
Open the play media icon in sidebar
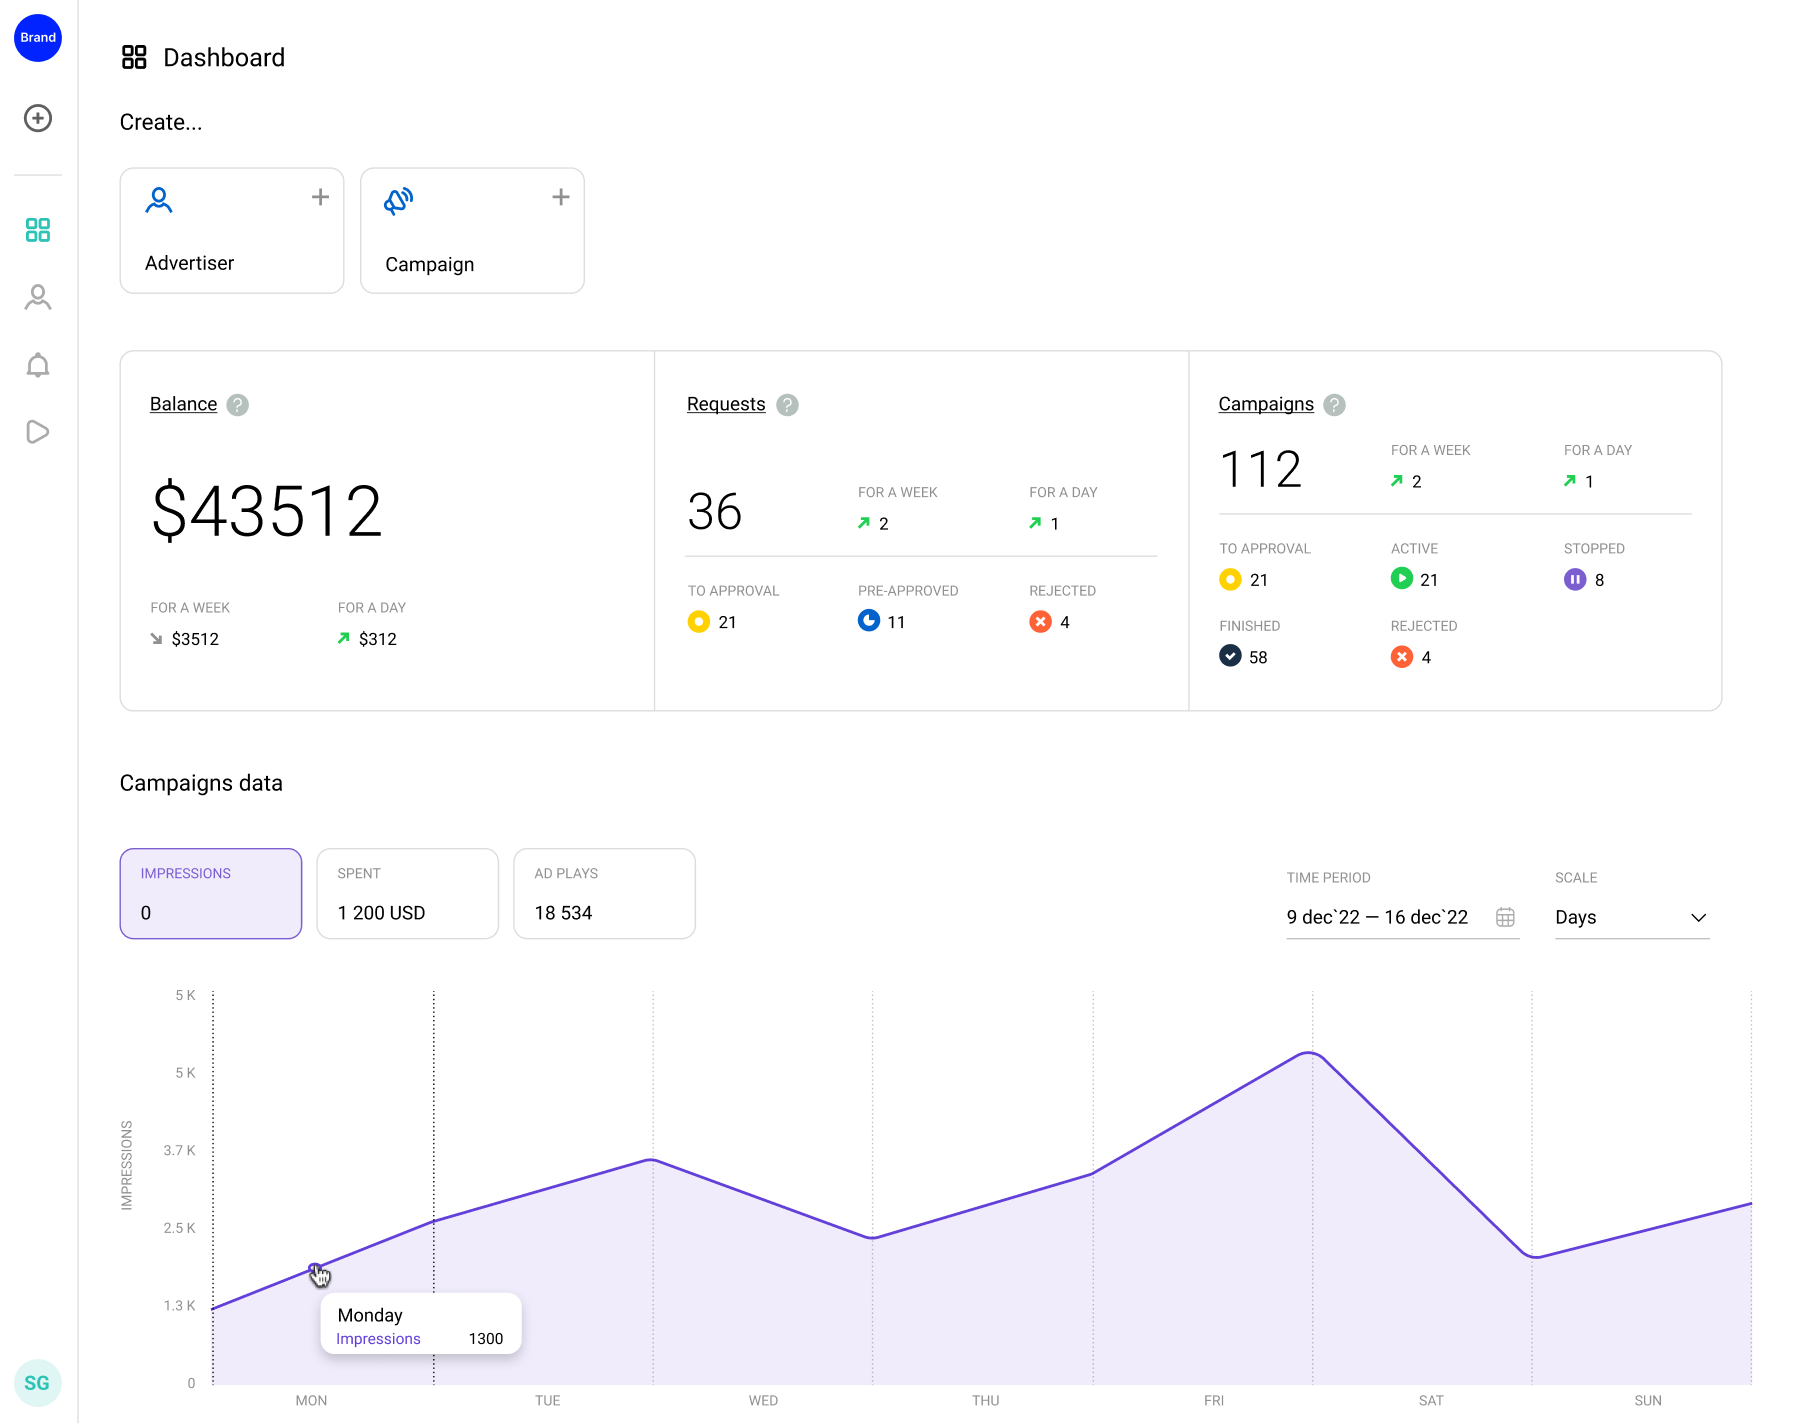tap(38, 432)
